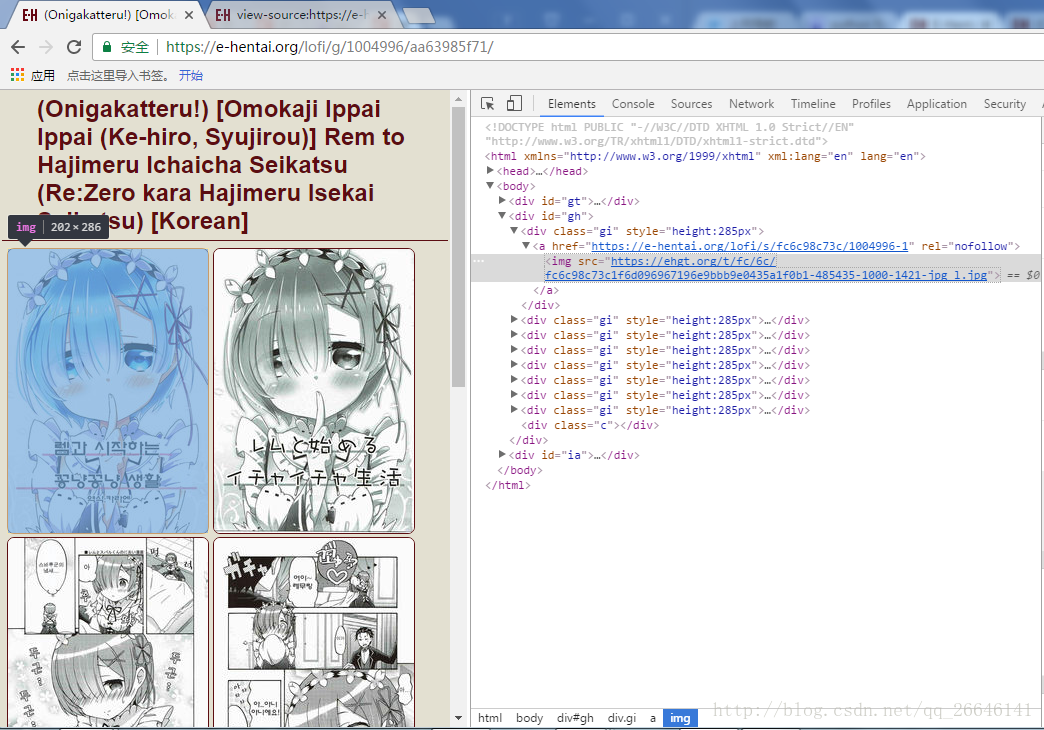Toggle the device toolbar icon in DevTools
1044x730 pixels.
click(x=514, y=103)
